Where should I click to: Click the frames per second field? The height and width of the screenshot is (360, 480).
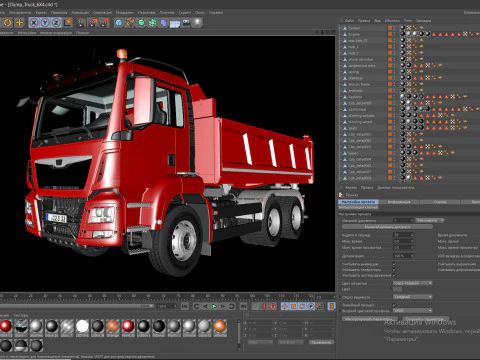click(x=403, y=235)
